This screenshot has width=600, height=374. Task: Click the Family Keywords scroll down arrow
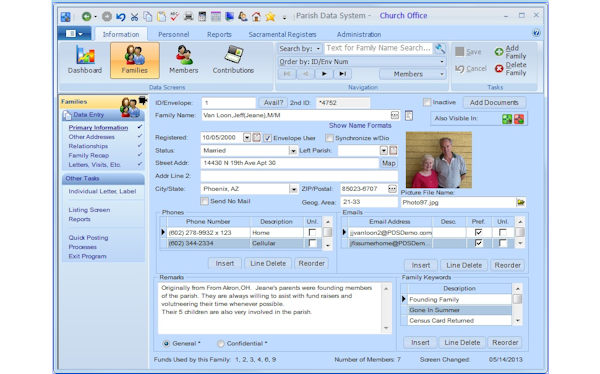tap(517, 321)
